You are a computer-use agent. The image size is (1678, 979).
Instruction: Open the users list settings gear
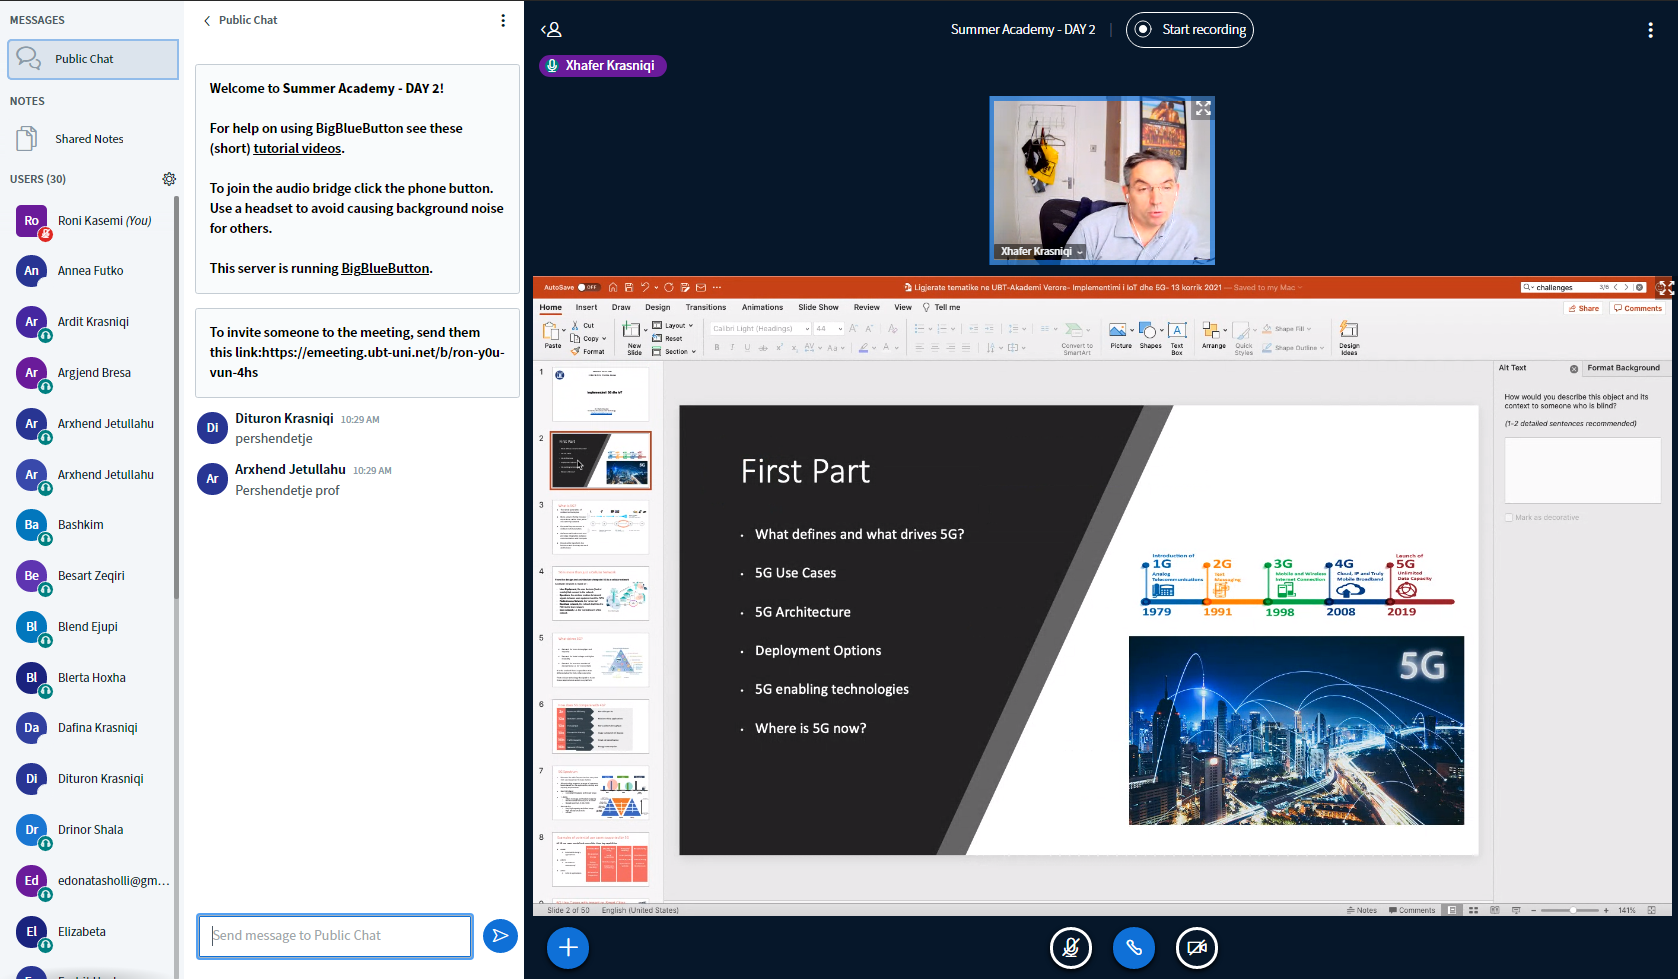(x=169, y=179)
